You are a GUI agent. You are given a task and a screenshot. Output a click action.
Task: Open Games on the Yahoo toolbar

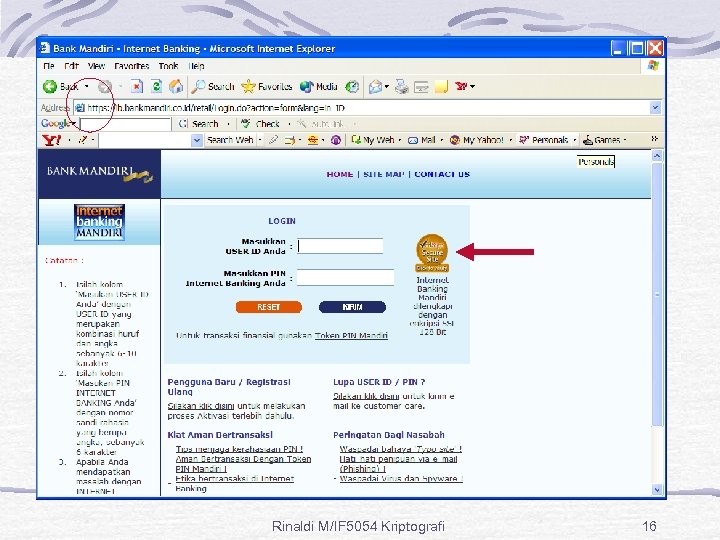point(602,140)
